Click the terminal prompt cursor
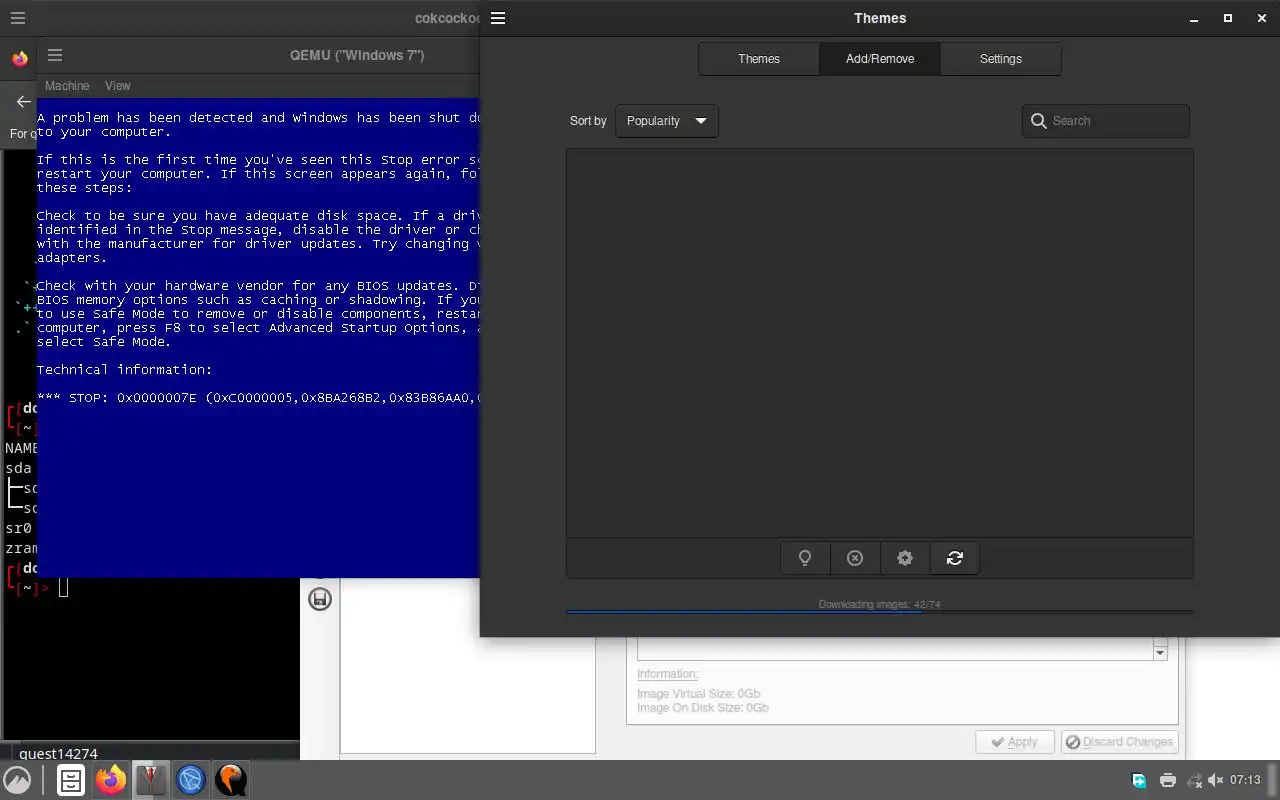1280x800 pixels. pyautogui.click(x=64, y=587)
